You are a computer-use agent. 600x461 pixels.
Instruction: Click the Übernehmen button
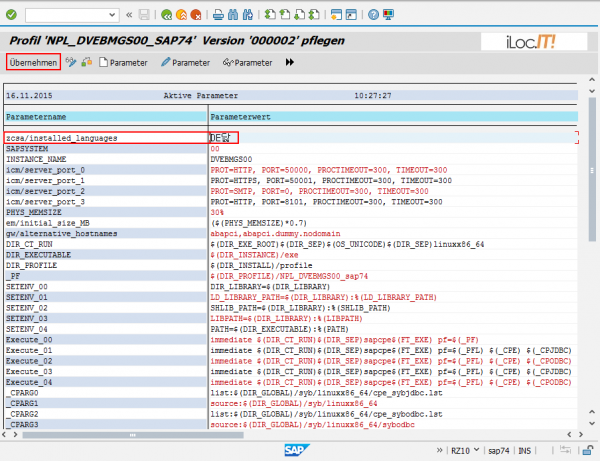[33, 62]
